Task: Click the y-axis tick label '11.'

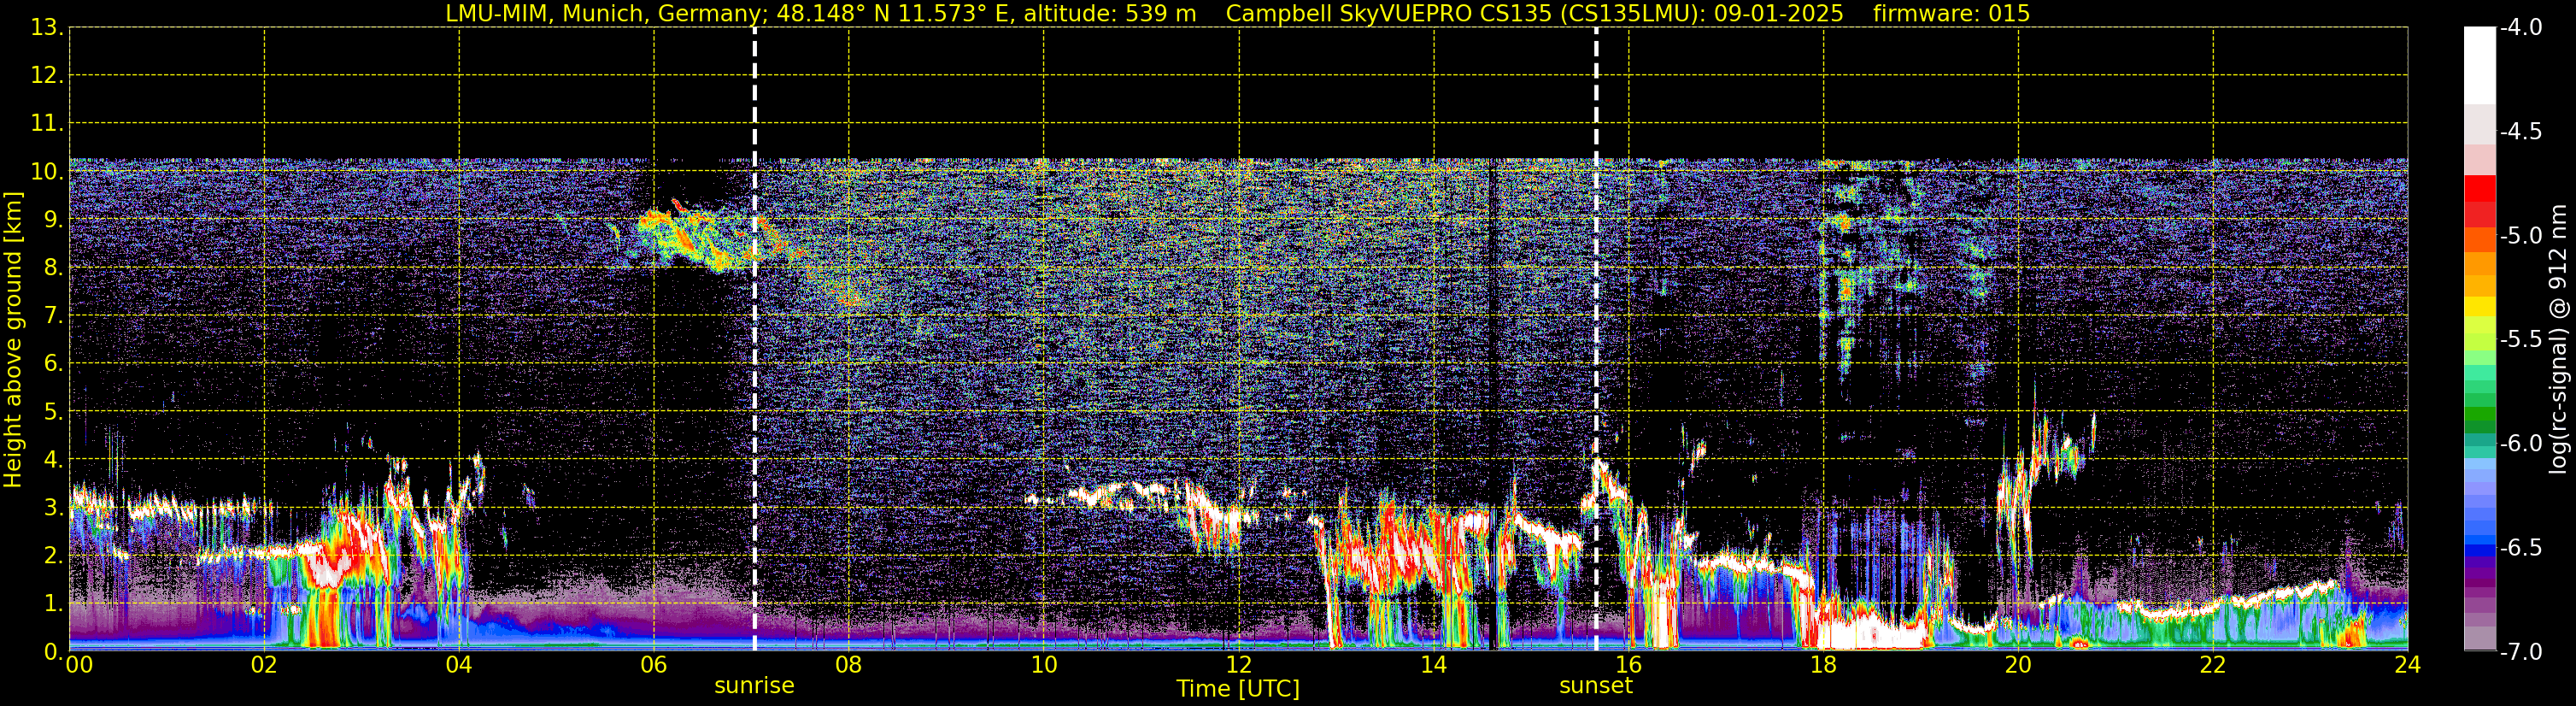Action: [x=47, y=123]
